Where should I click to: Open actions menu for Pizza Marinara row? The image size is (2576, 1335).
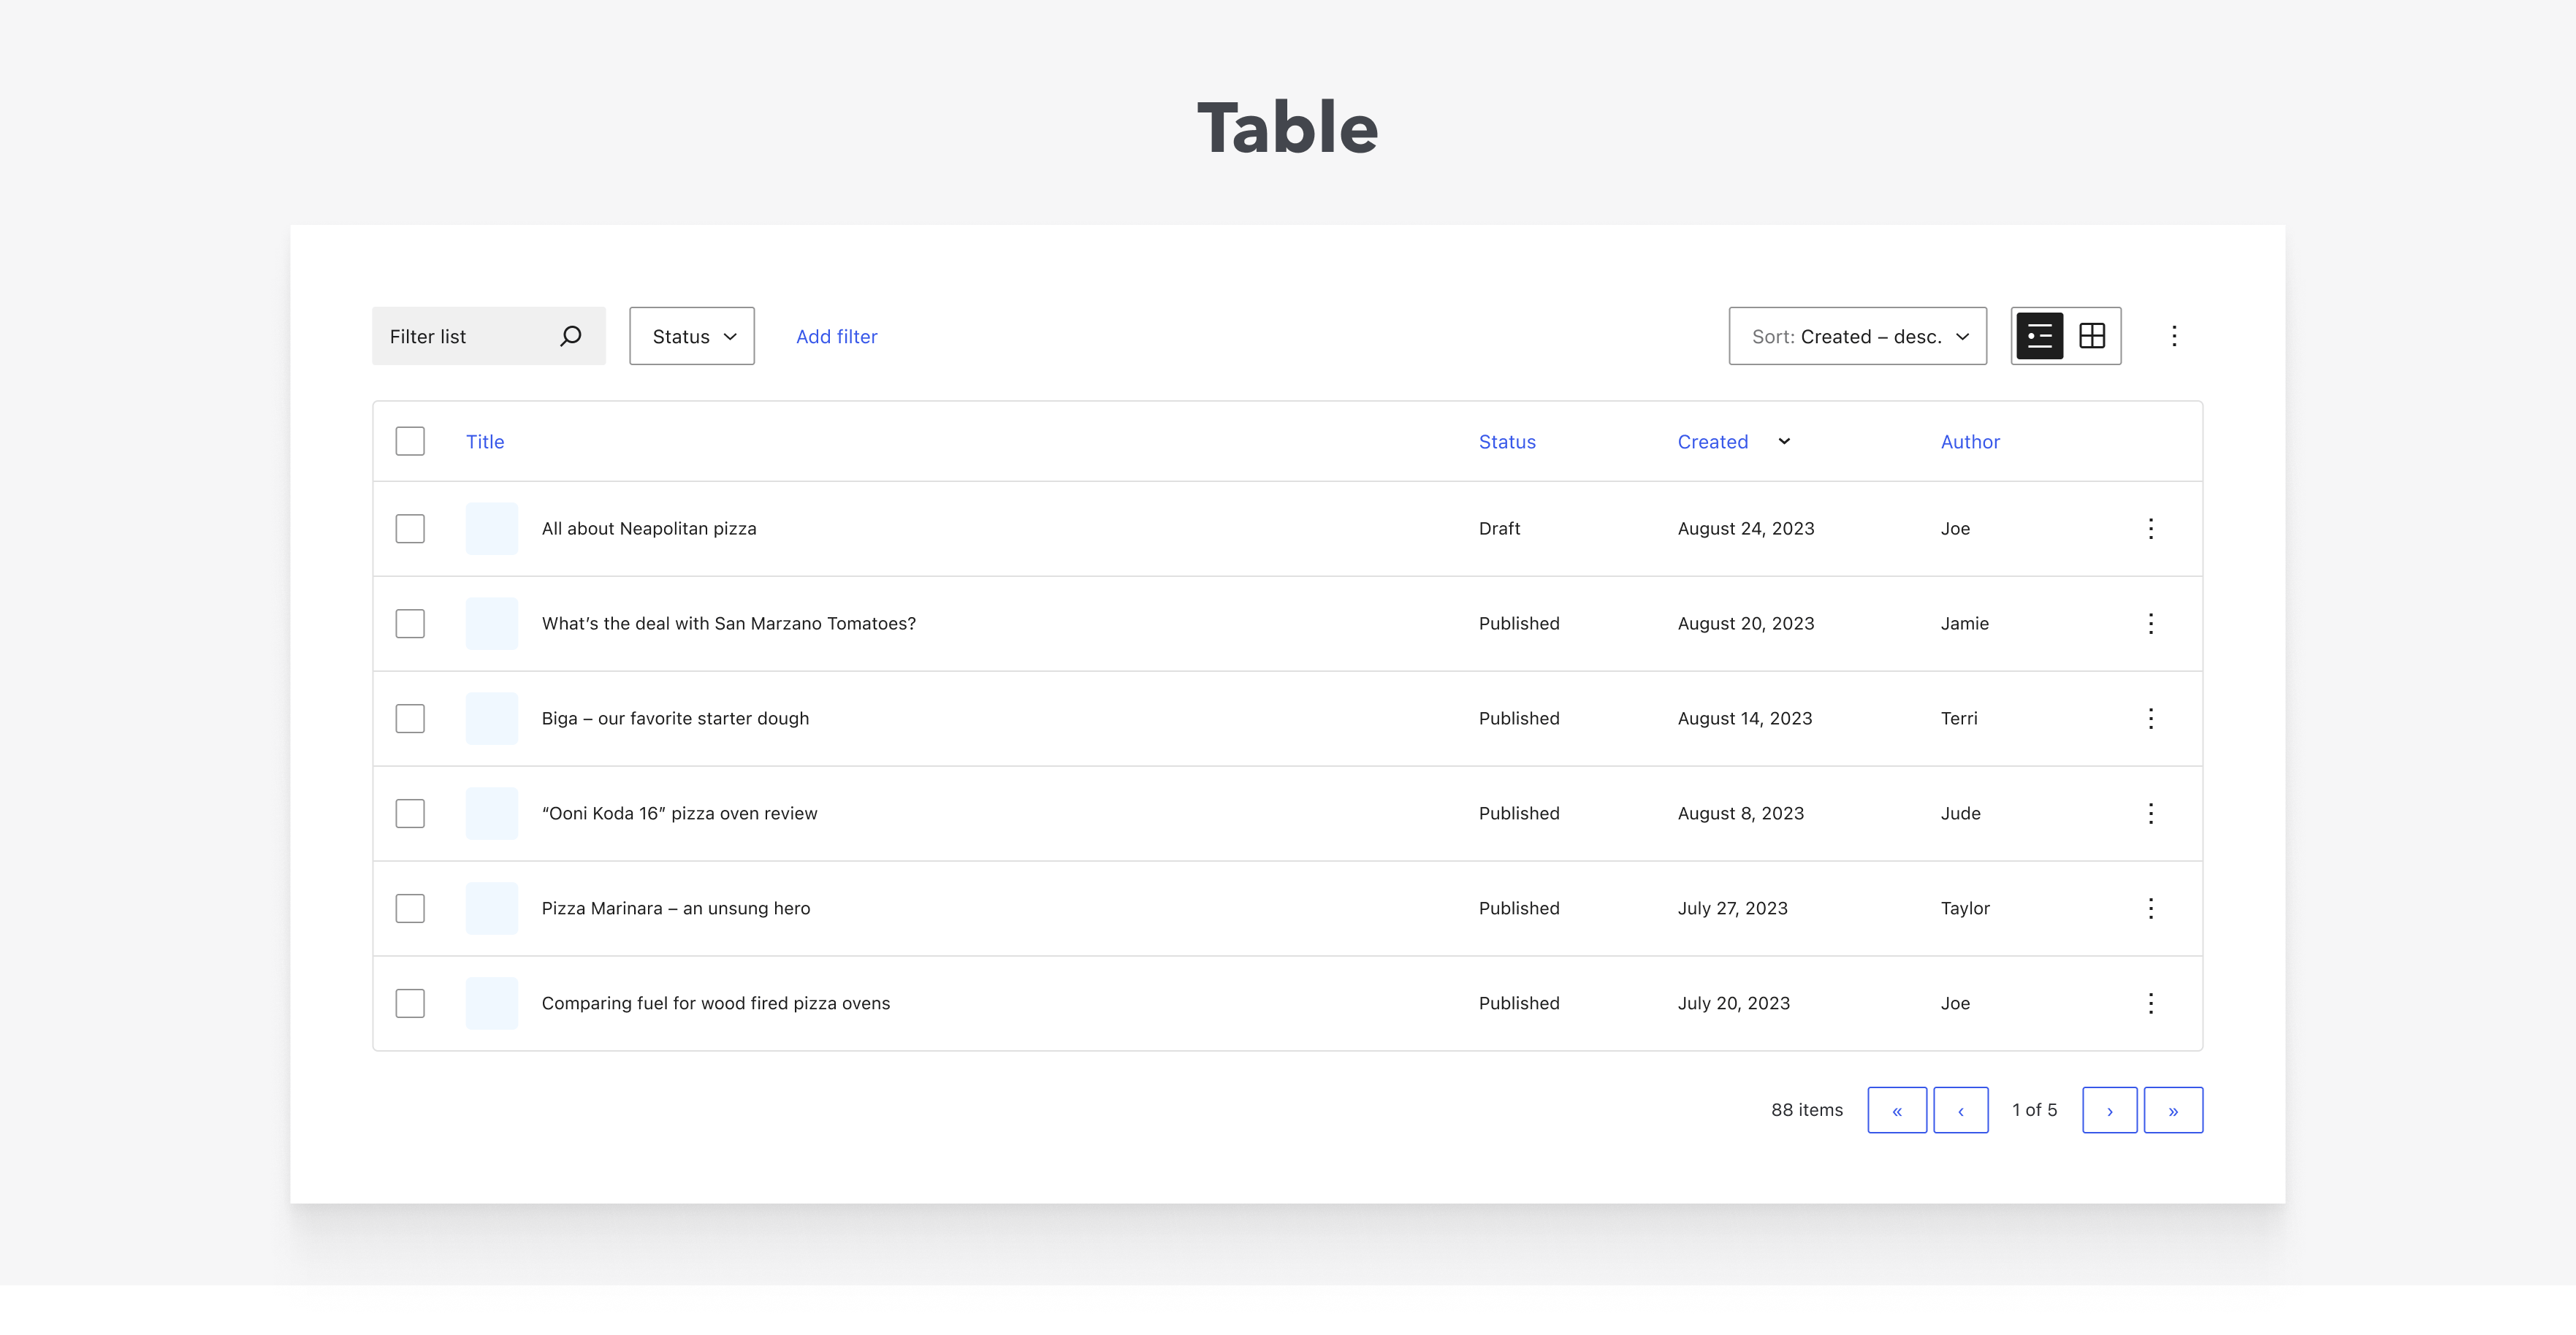(2151, 909)
